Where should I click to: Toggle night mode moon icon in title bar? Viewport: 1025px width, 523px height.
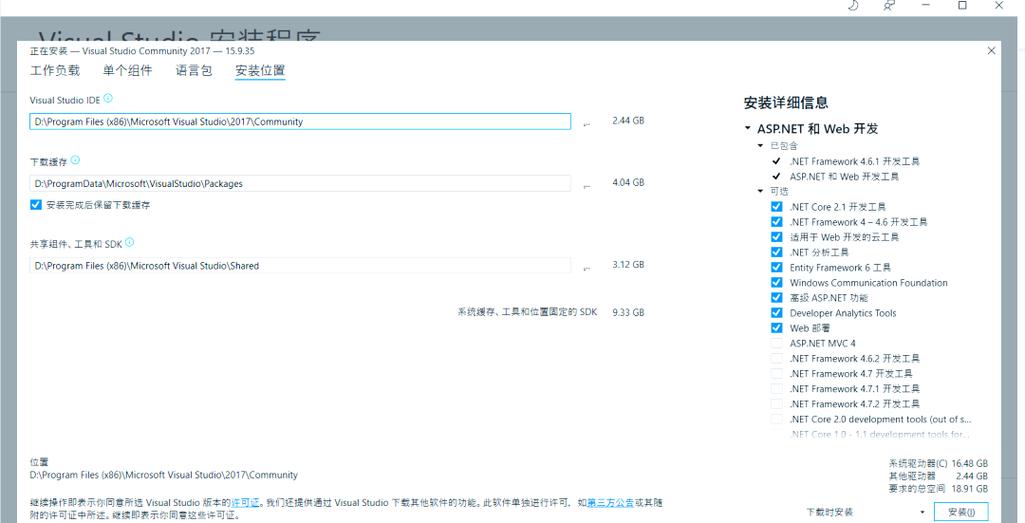[x=852, y=5]
